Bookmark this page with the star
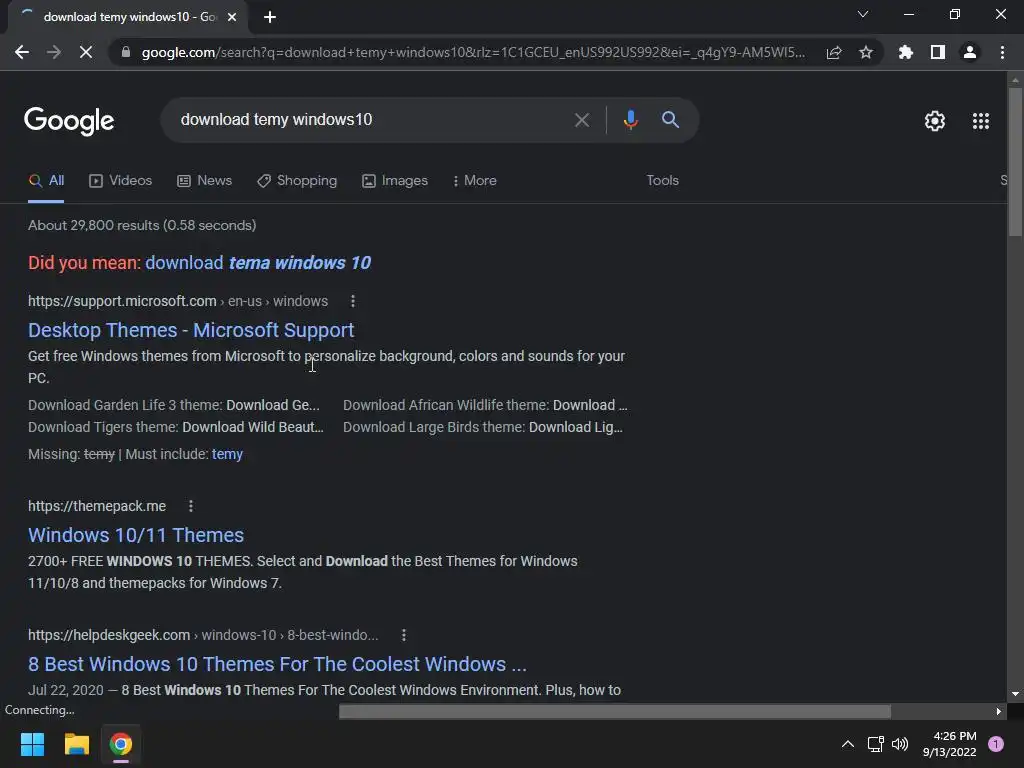The height and width of the screenshot is (768, 1024). (x=866, y=52)
